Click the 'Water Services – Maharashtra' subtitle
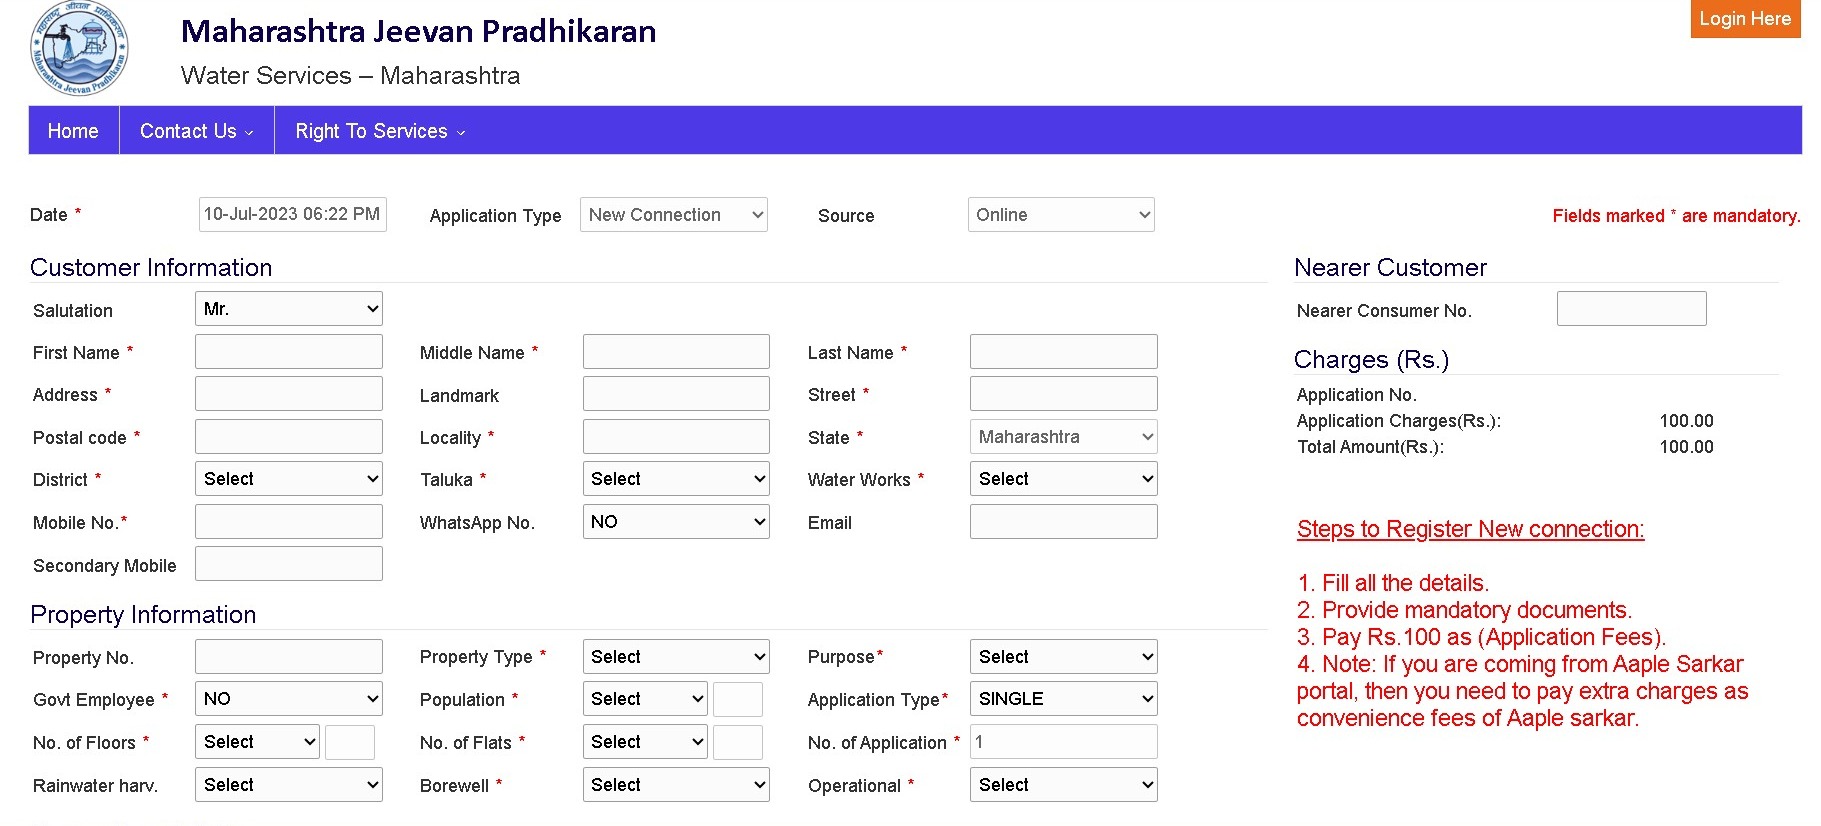1821x826 pixels. (x=350, y=76)
